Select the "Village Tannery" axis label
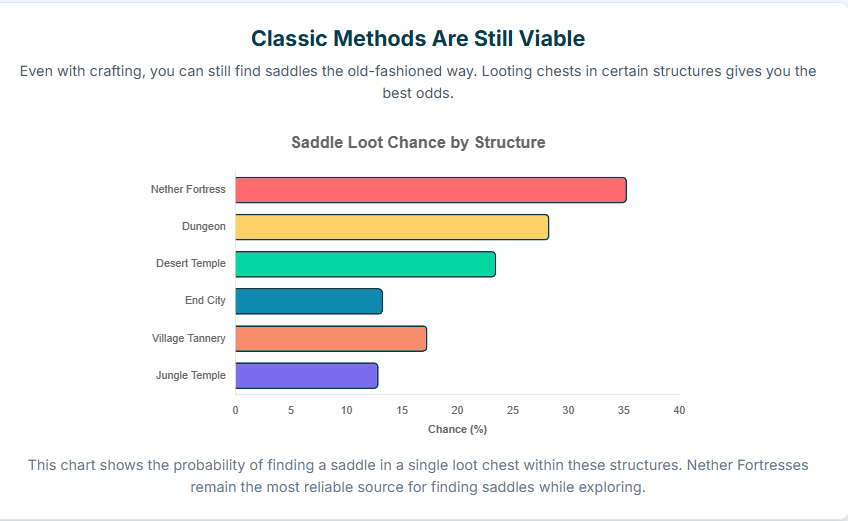Image resolution: width=848 pixels, height=521 pixels. (x=188, y=338)
